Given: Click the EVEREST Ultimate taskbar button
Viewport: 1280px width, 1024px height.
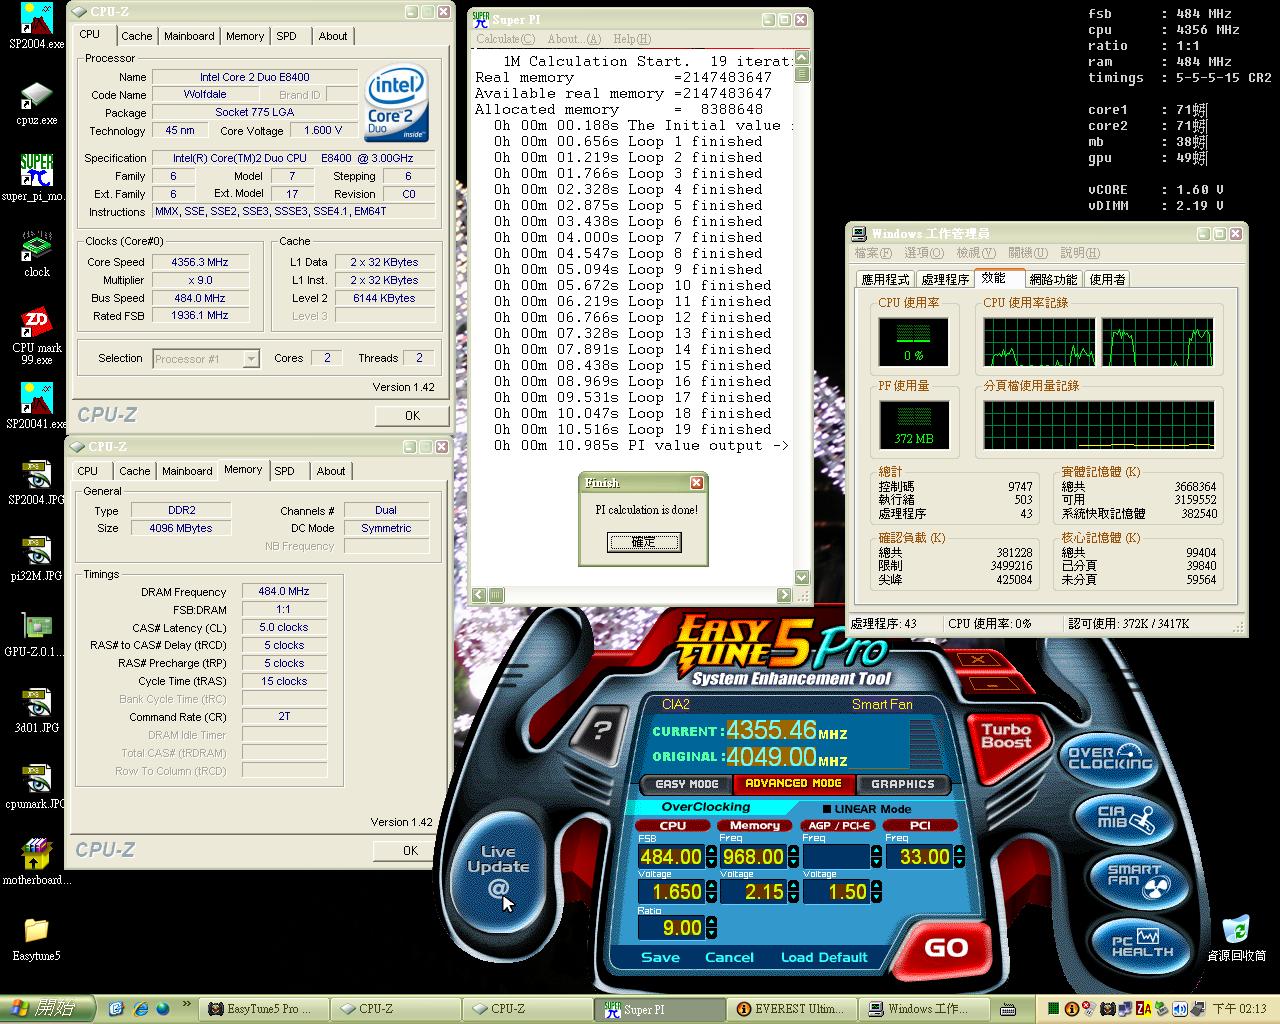Looking at the screenshot, I should coord(793,1009).
